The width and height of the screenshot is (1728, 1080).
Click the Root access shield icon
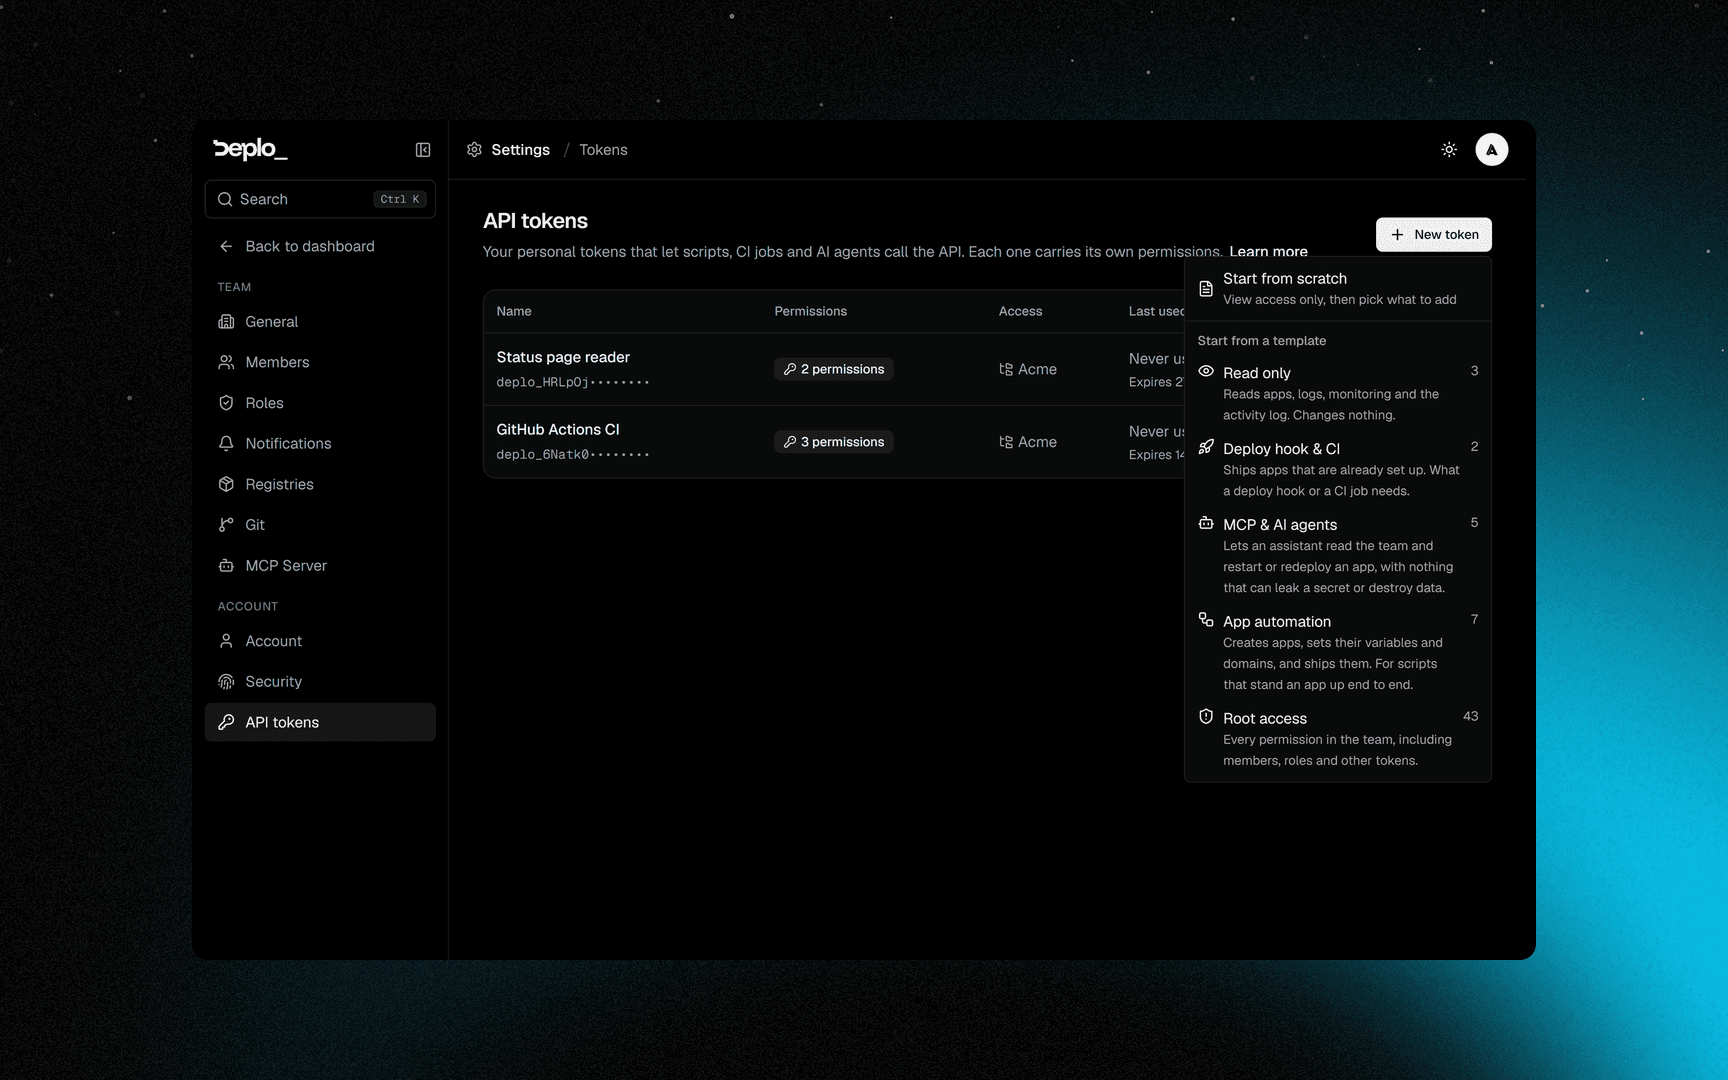1206,717
